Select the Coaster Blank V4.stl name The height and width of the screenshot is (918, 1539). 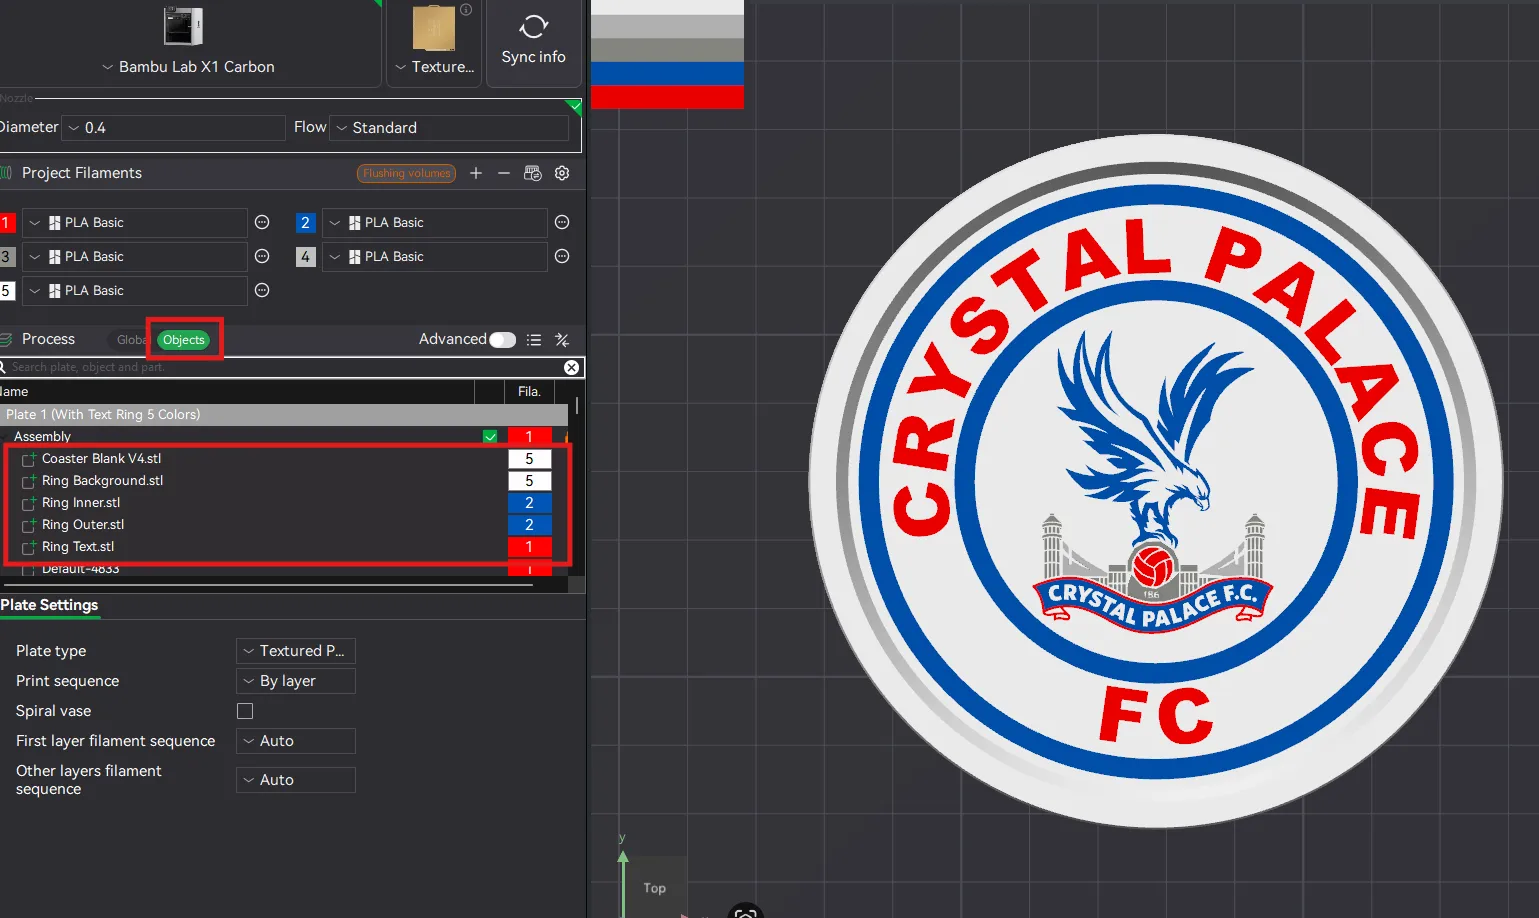coord(101,459)
